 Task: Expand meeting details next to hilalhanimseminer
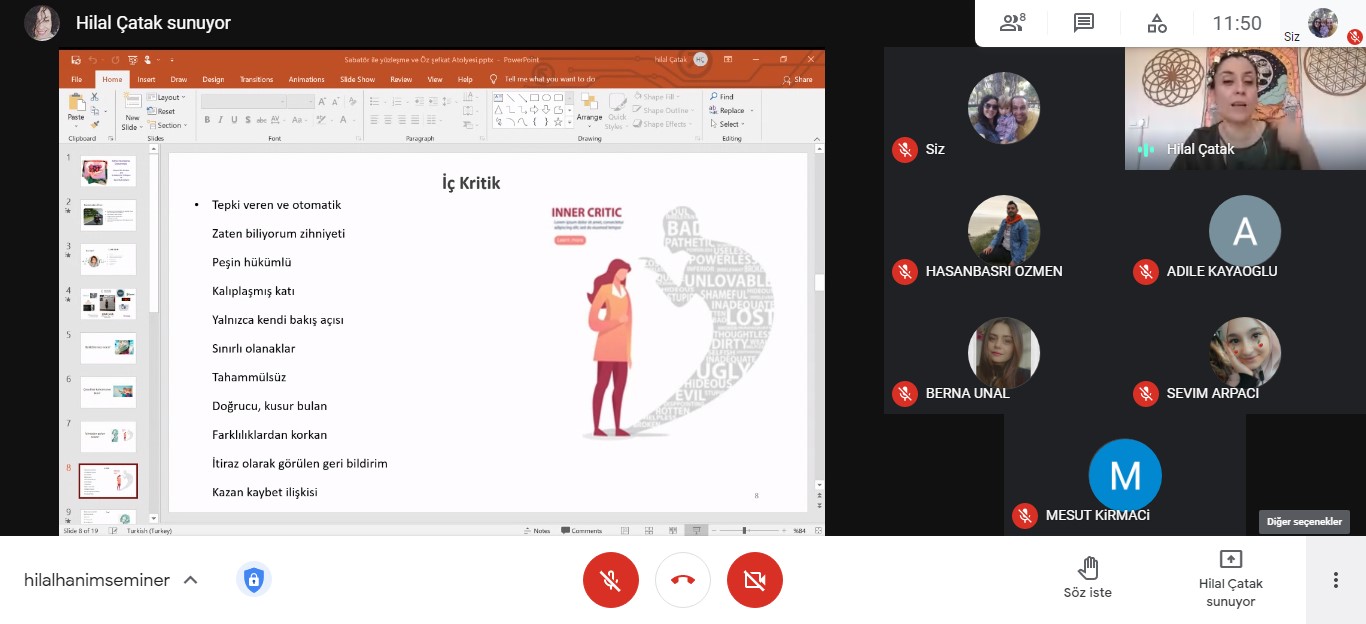pyautogui.click(x=190, y=580)
